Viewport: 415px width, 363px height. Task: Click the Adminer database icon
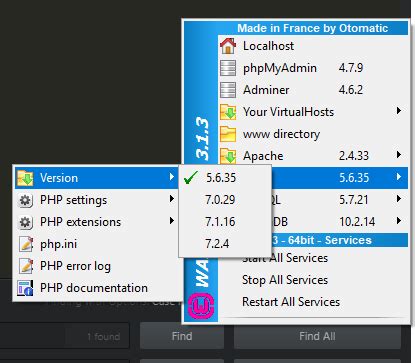coord(228,90)
